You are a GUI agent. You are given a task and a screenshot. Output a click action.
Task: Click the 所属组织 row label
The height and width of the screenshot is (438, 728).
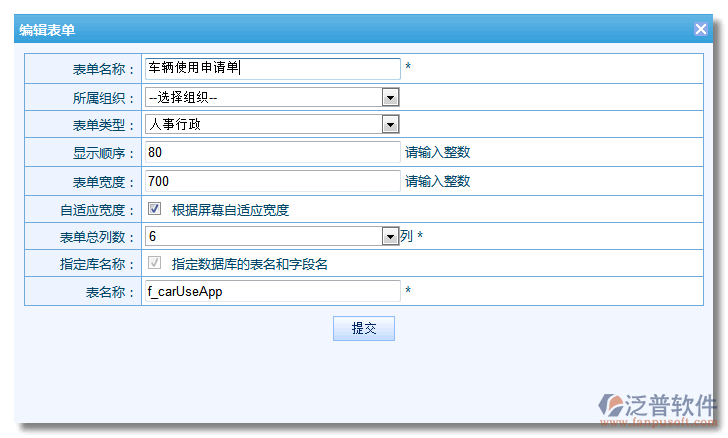[x=103, y=97]
